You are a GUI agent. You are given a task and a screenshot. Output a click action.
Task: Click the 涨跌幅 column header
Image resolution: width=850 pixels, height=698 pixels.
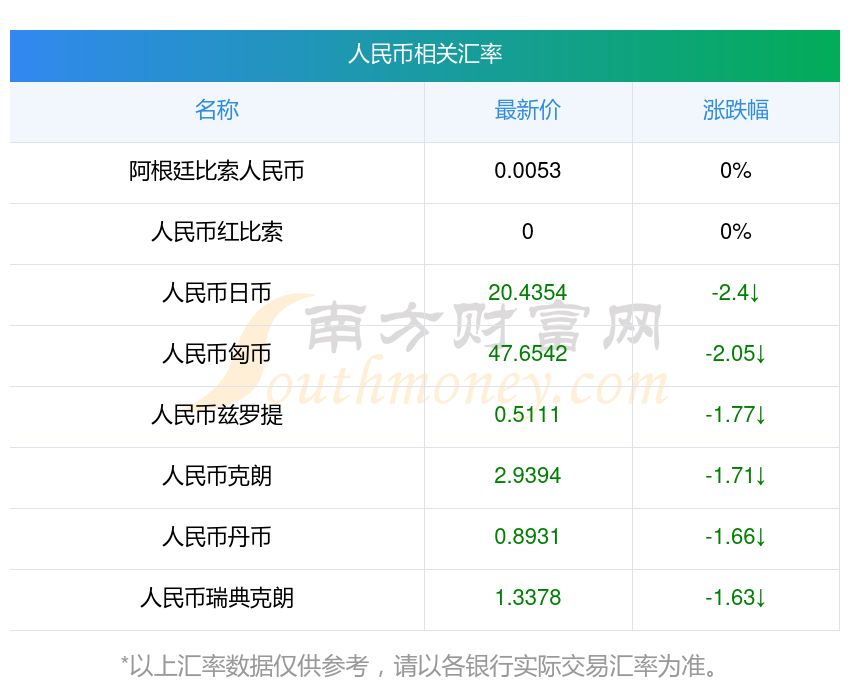[x=736, y=110]
